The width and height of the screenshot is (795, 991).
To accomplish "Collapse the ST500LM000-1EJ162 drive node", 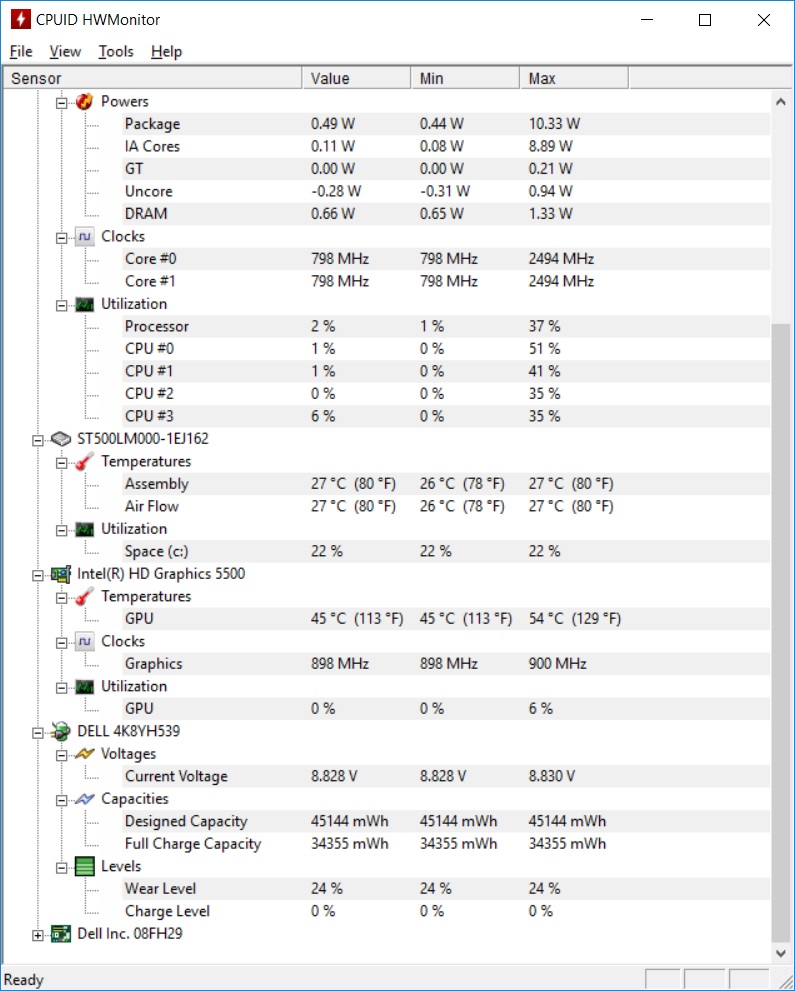I will click(38, 439).
